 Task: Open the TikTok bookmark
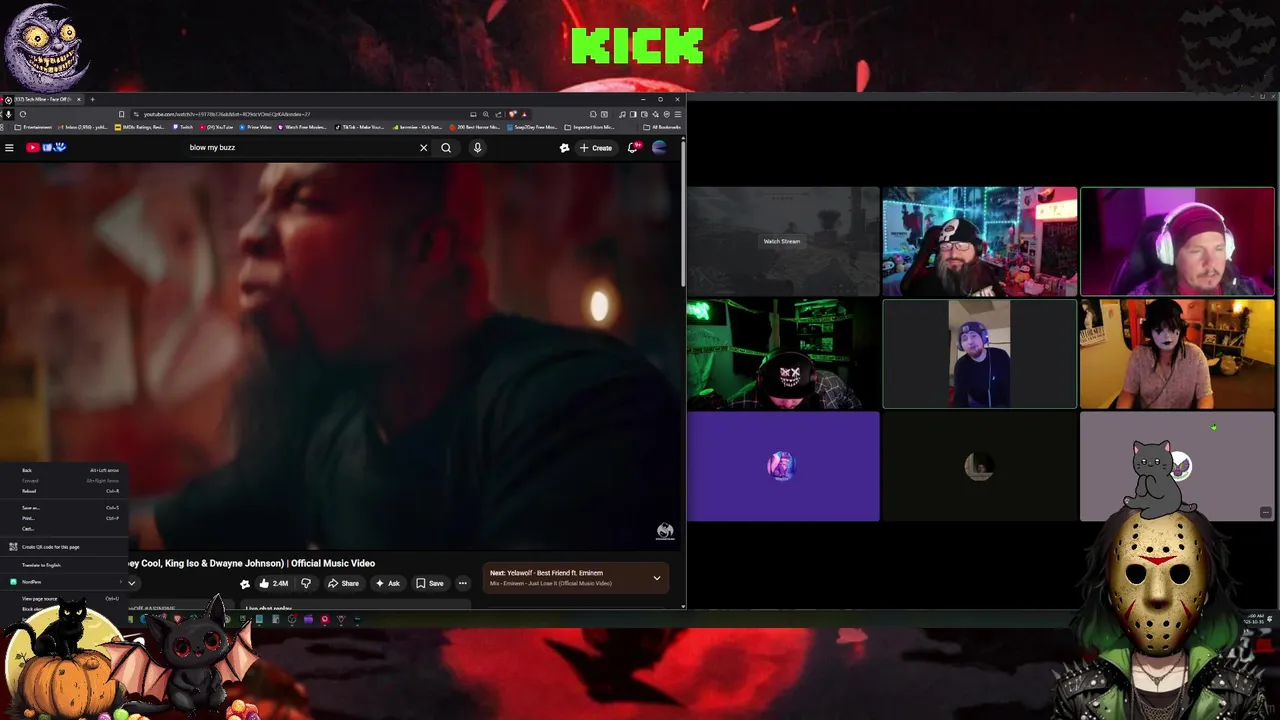pyautogui.click(x=359, y=127)
